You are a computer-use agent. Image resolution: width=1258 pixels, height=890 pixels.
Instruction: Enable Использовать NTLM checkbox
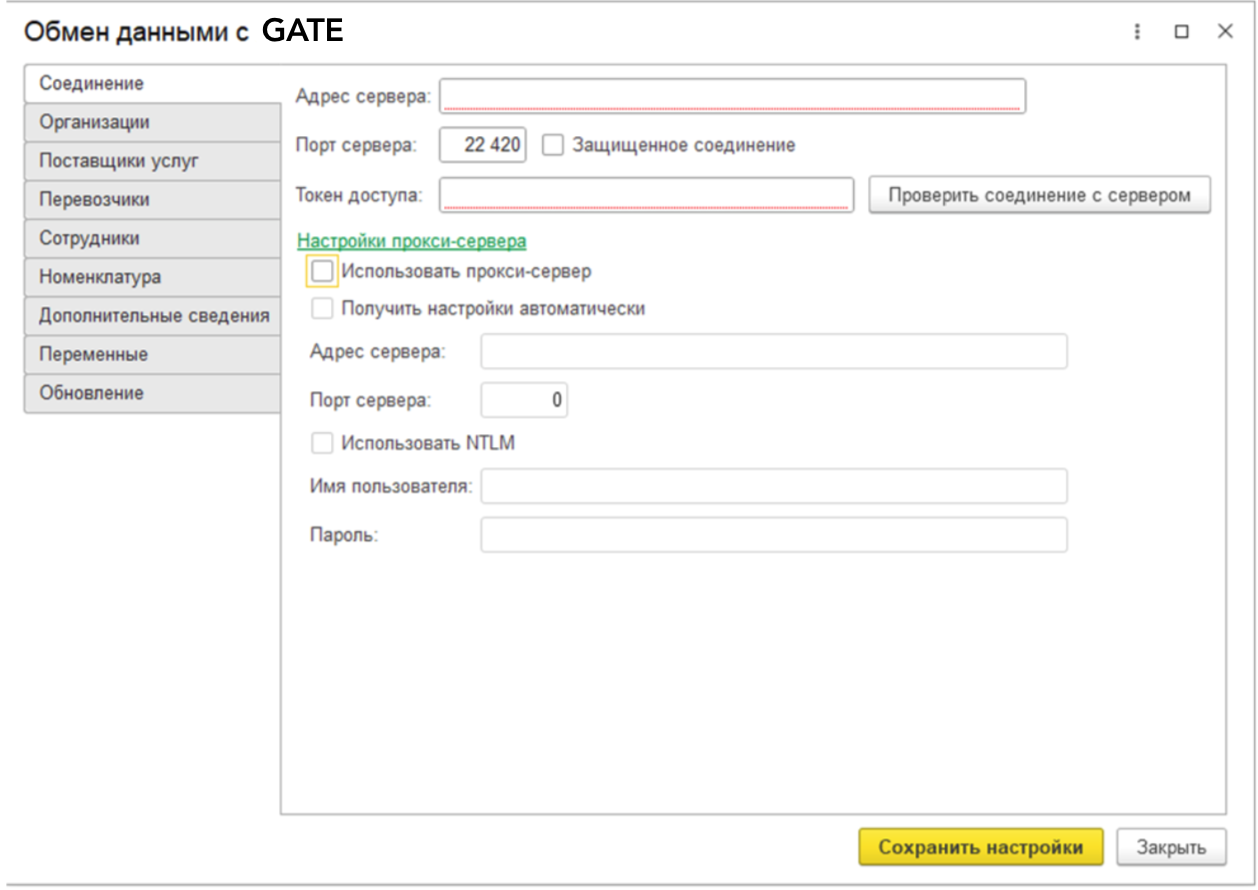click(x=322, y=442)
